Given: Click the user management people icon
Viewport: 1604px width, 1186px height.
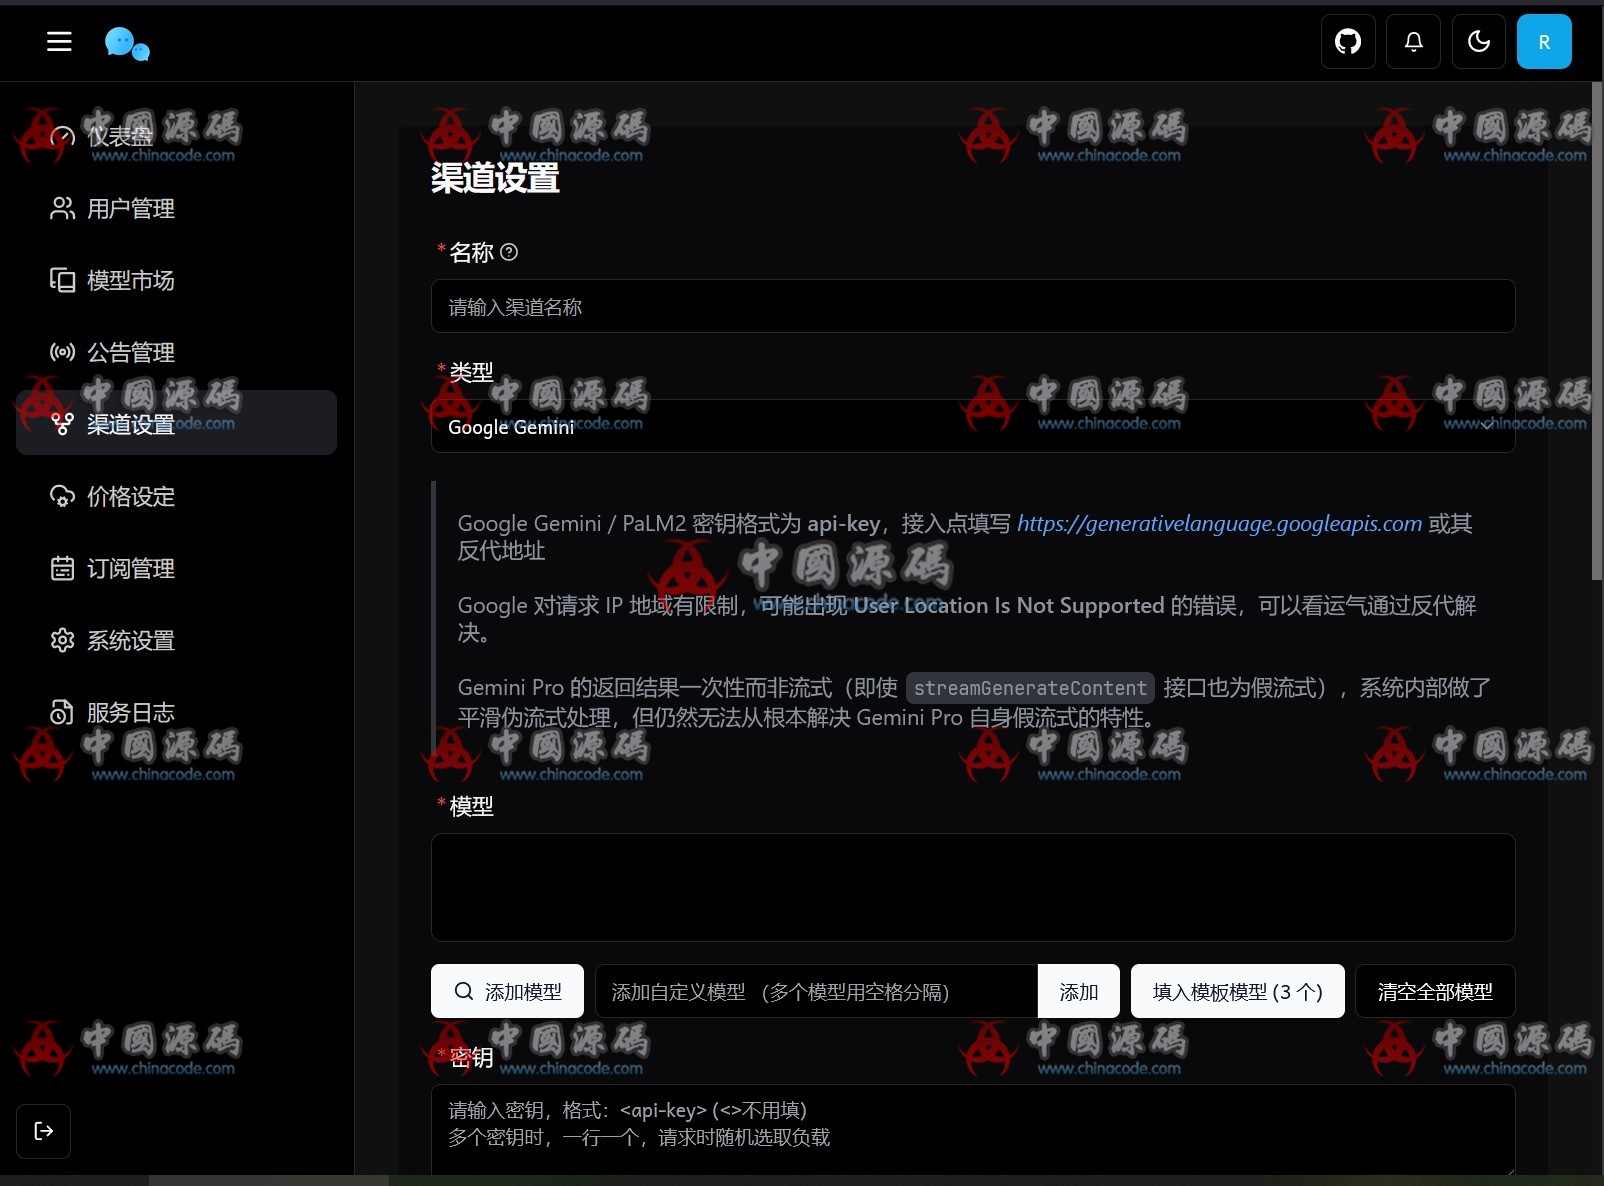Looking at the screenshot, I should [62, 208].
